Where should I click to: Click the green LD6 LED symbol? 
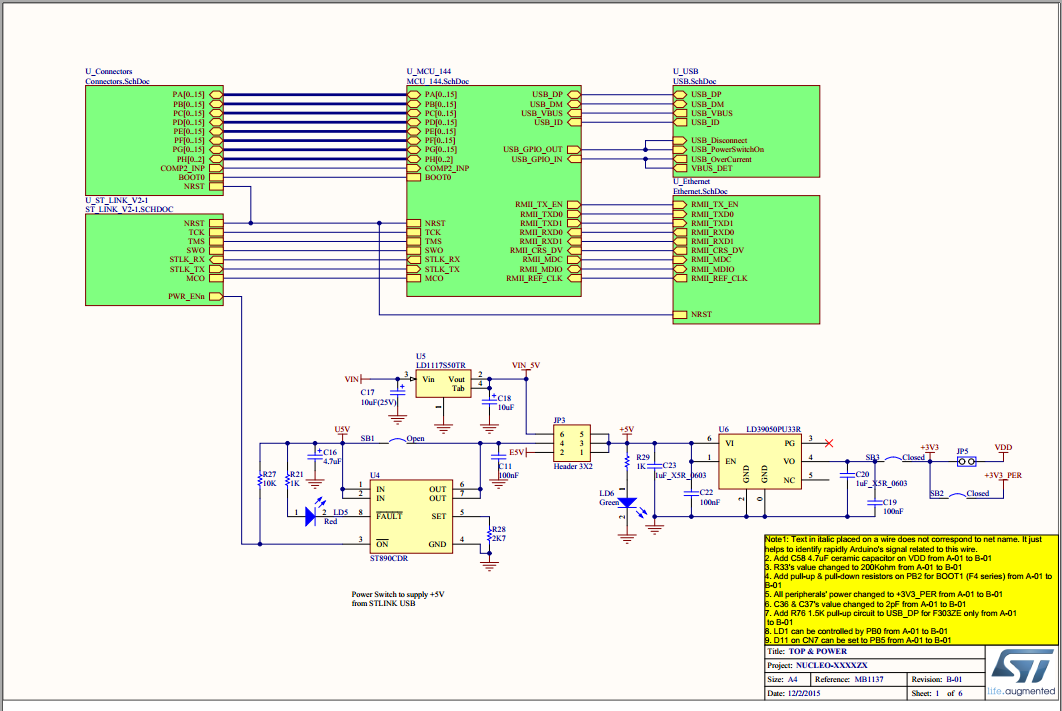click(x=629, y=503)
